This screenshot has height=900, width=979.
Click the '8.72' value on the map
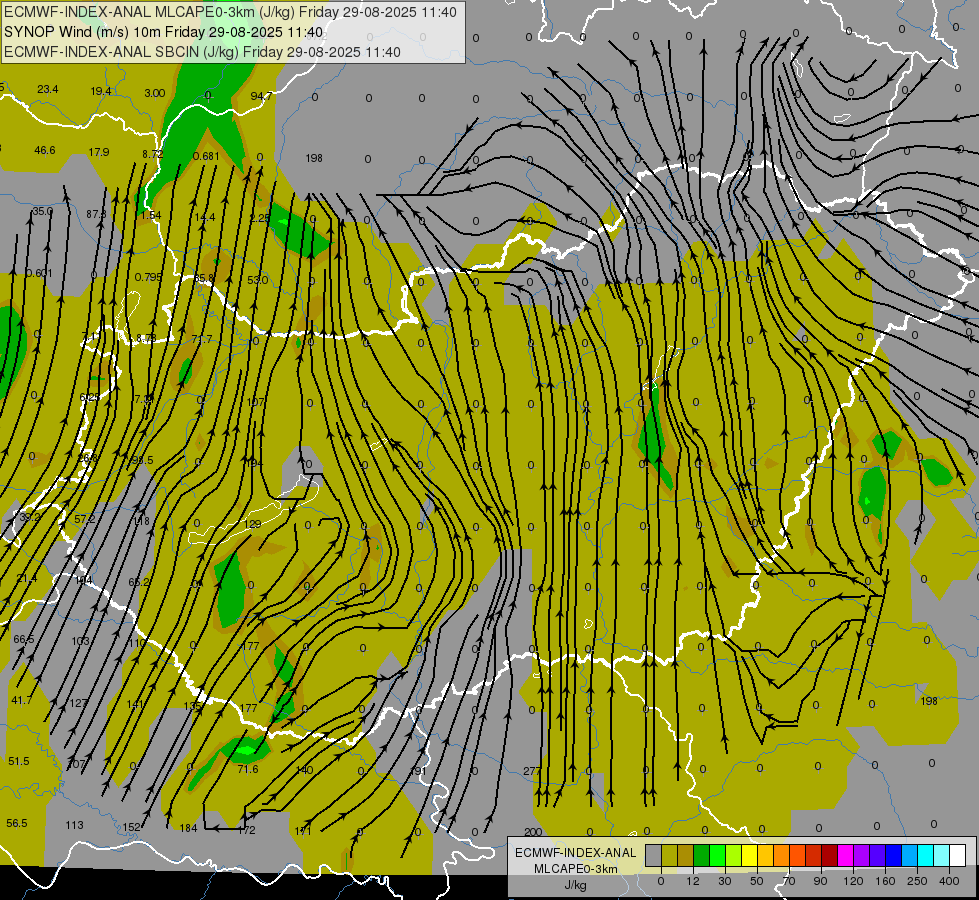[152, 154]
